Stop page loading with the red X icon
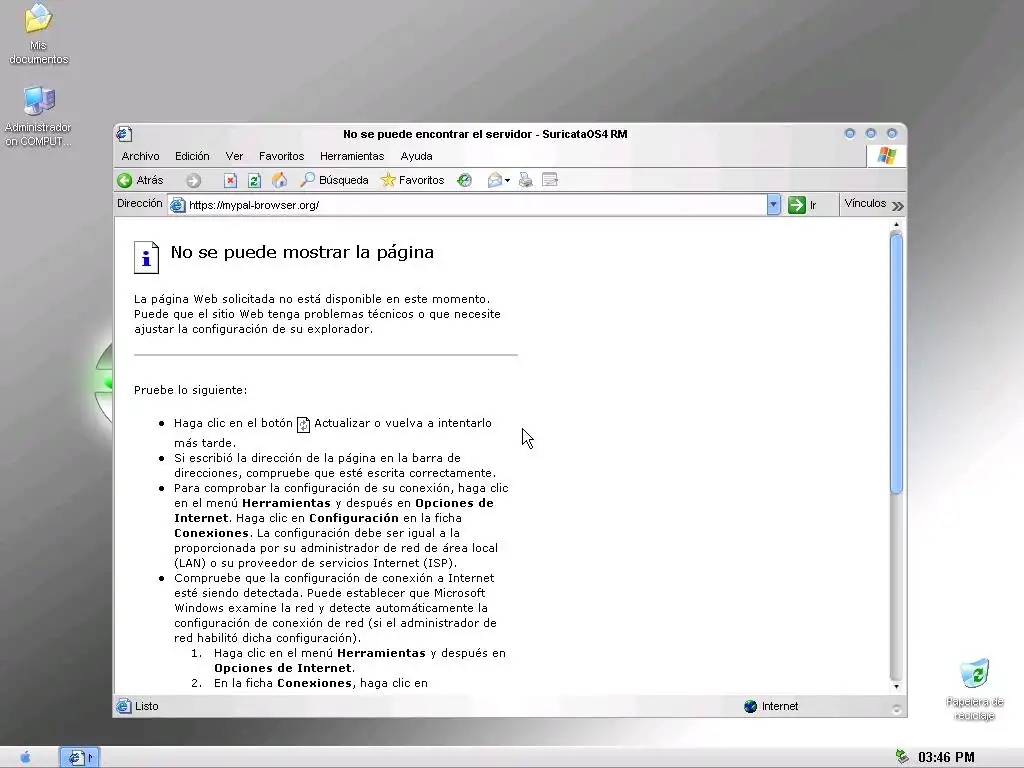 click(x=230, y=180)
